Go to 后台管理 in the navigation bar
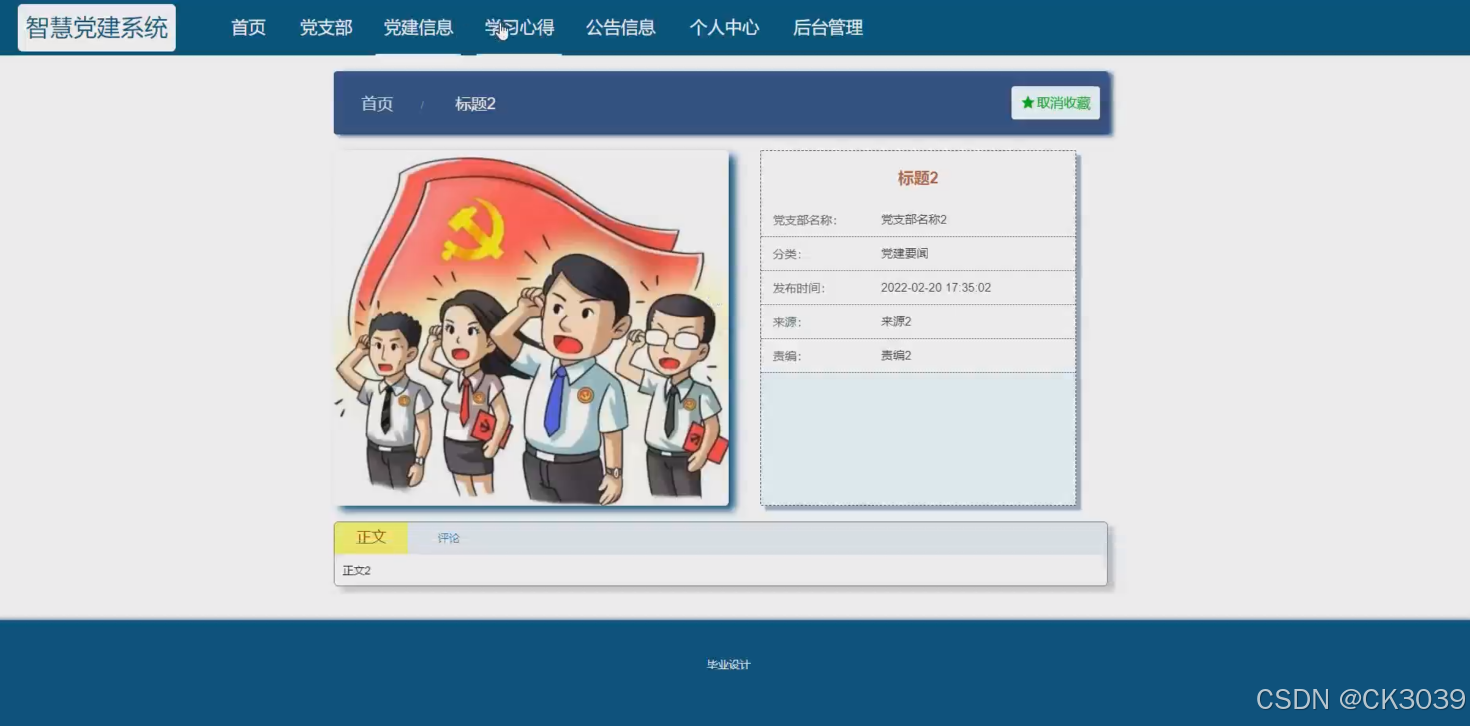 pos(828,28)
